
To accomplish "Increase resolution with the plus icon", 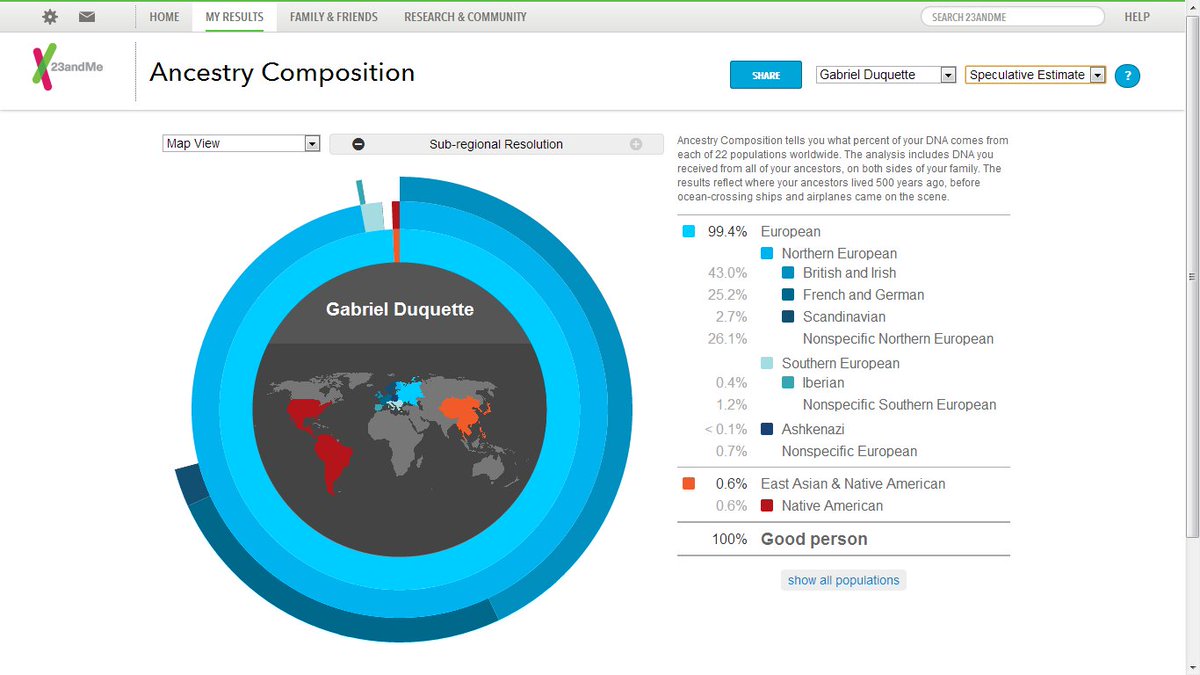I will 635,144.
